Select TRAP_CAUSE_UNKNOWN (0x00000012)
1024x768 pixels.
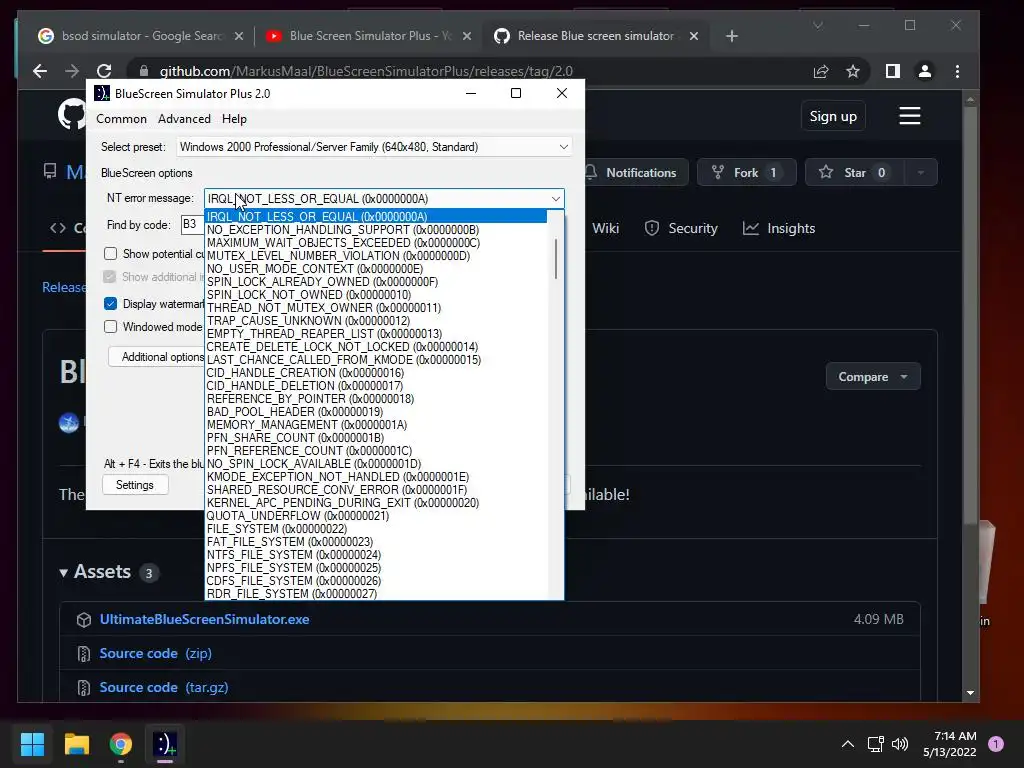coord(376,321)
